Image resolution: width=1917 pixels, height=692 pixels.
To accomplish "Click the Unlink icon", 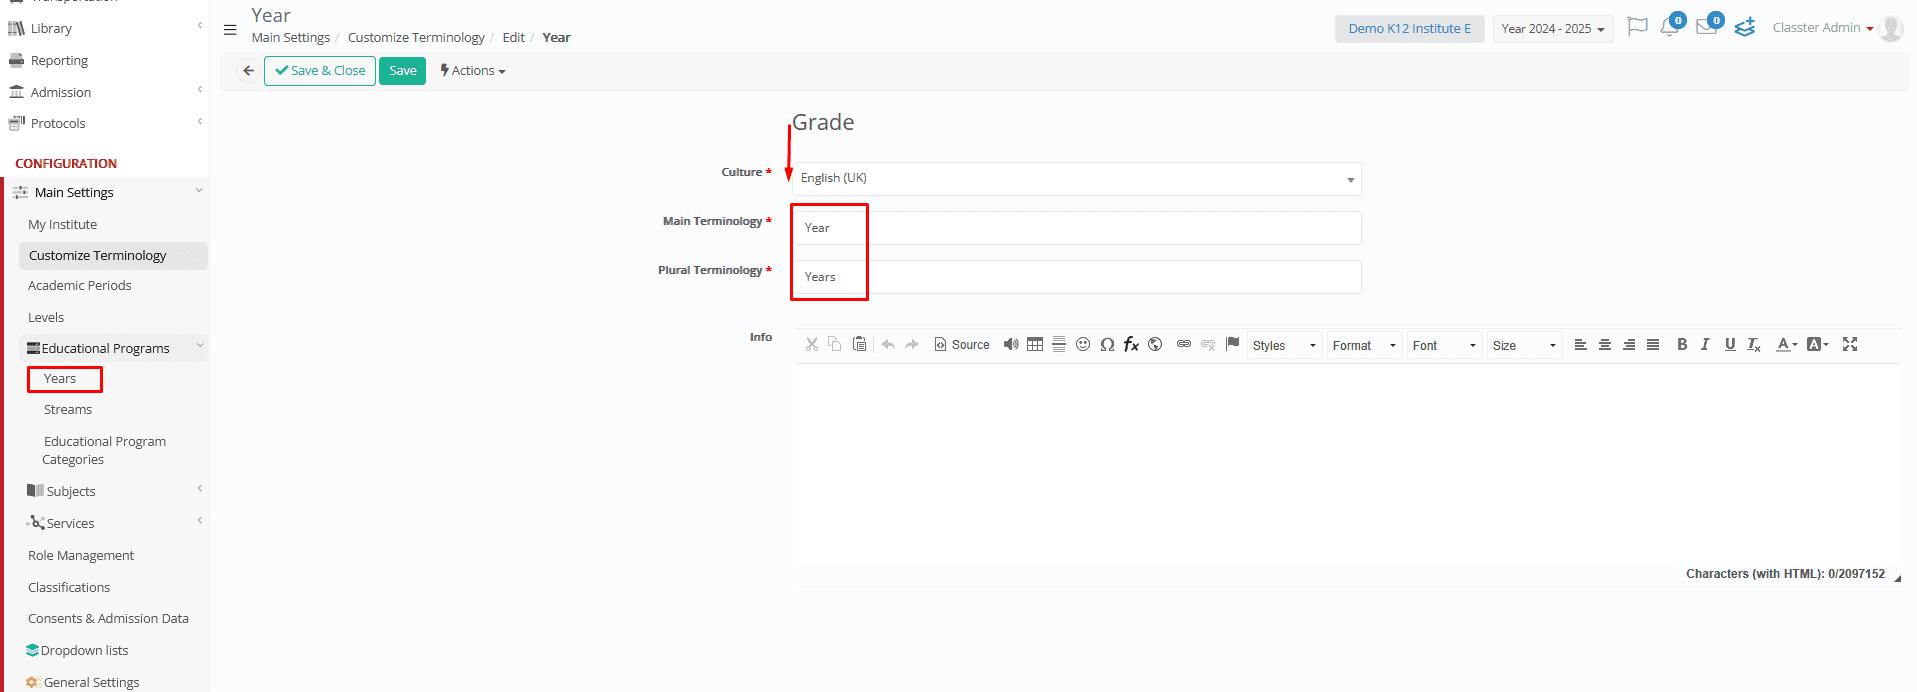I will coord(1208,344).
